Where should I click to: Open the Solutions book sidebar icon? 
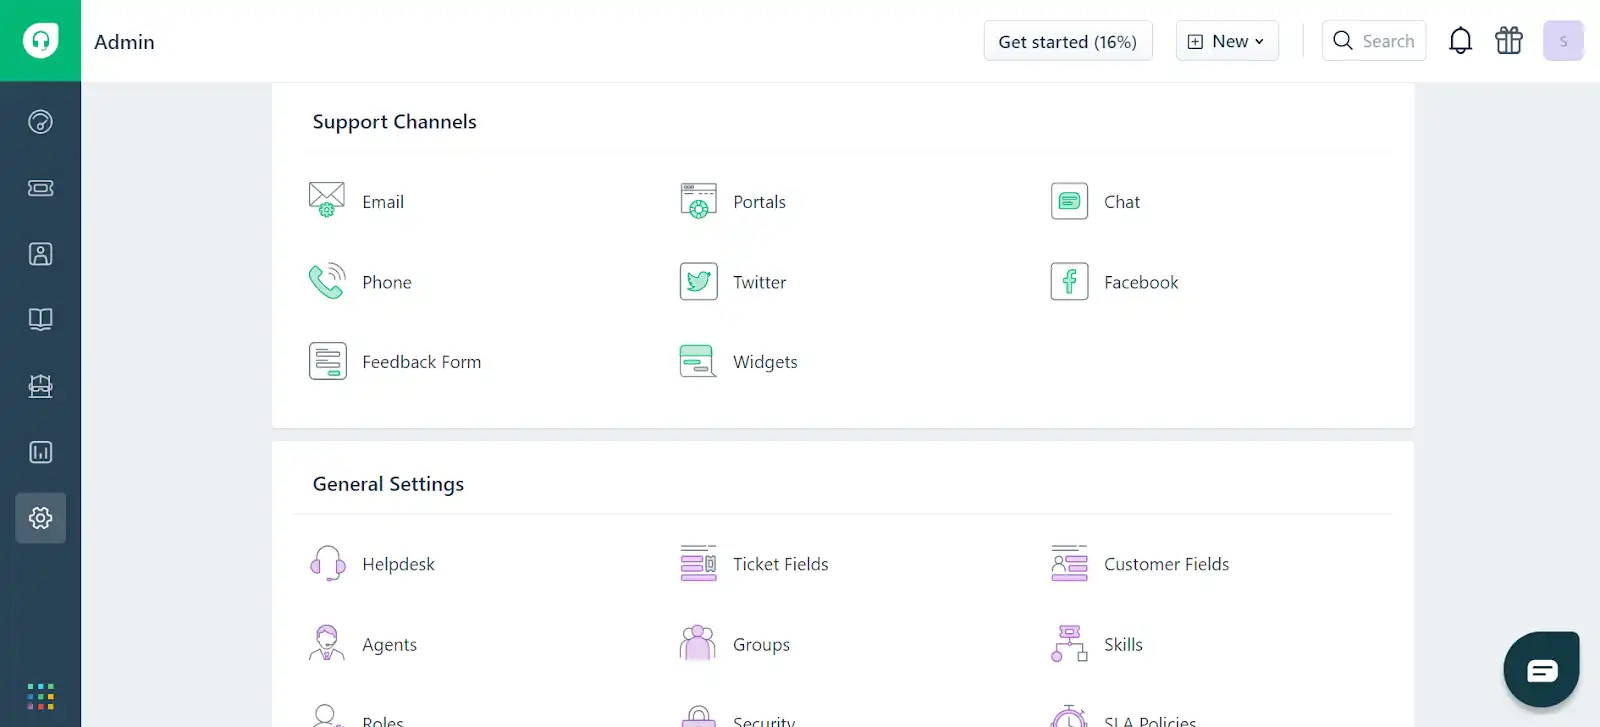(40, 319)
